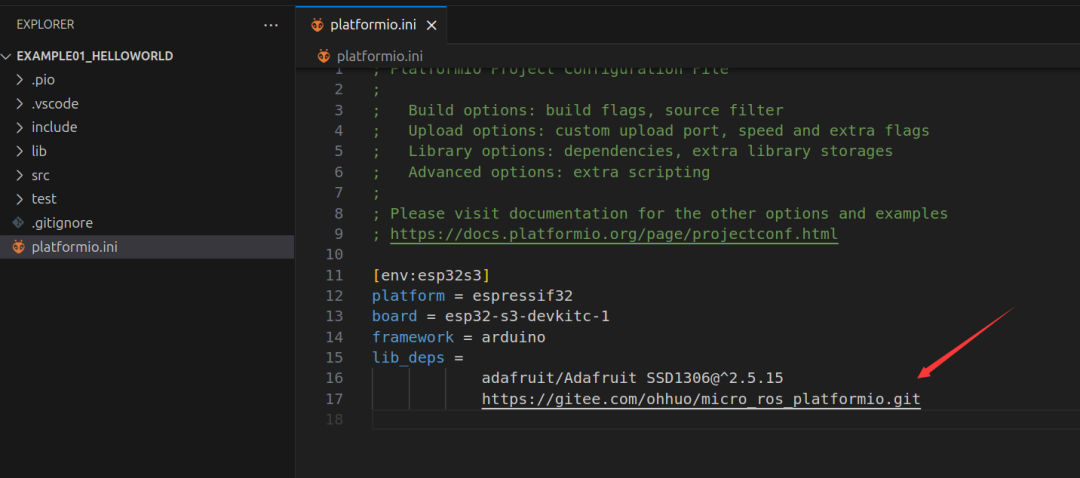Click the 'Please visit documentation' comment line
The height and width of the screenshot is (478, 1080).
coord(660,214)
